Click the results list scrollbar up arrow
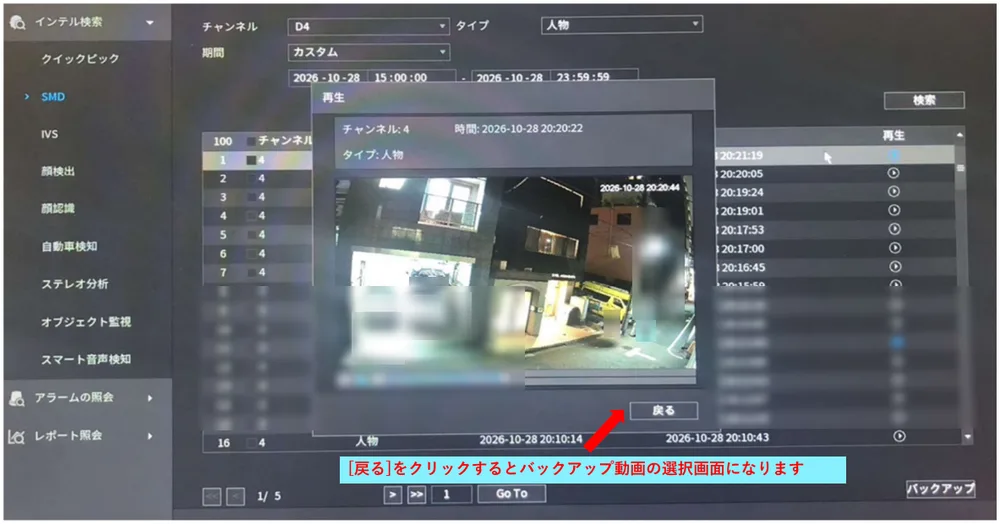Viewport: 1000px width, 524px height. pyautogui.click(x=960, y=135)
